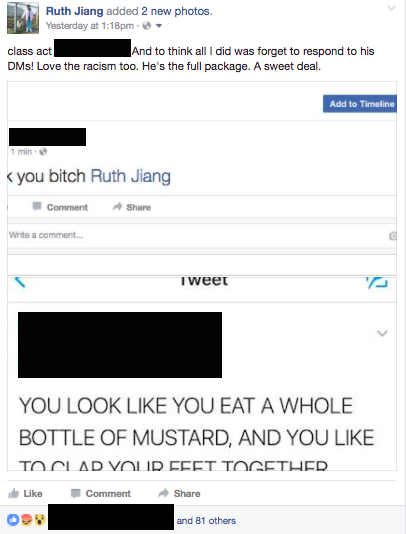Viewport: 406px width, 534px height.
Task: Click the globe privacy icon beside the timestamp
Action: tap(146, 26)
